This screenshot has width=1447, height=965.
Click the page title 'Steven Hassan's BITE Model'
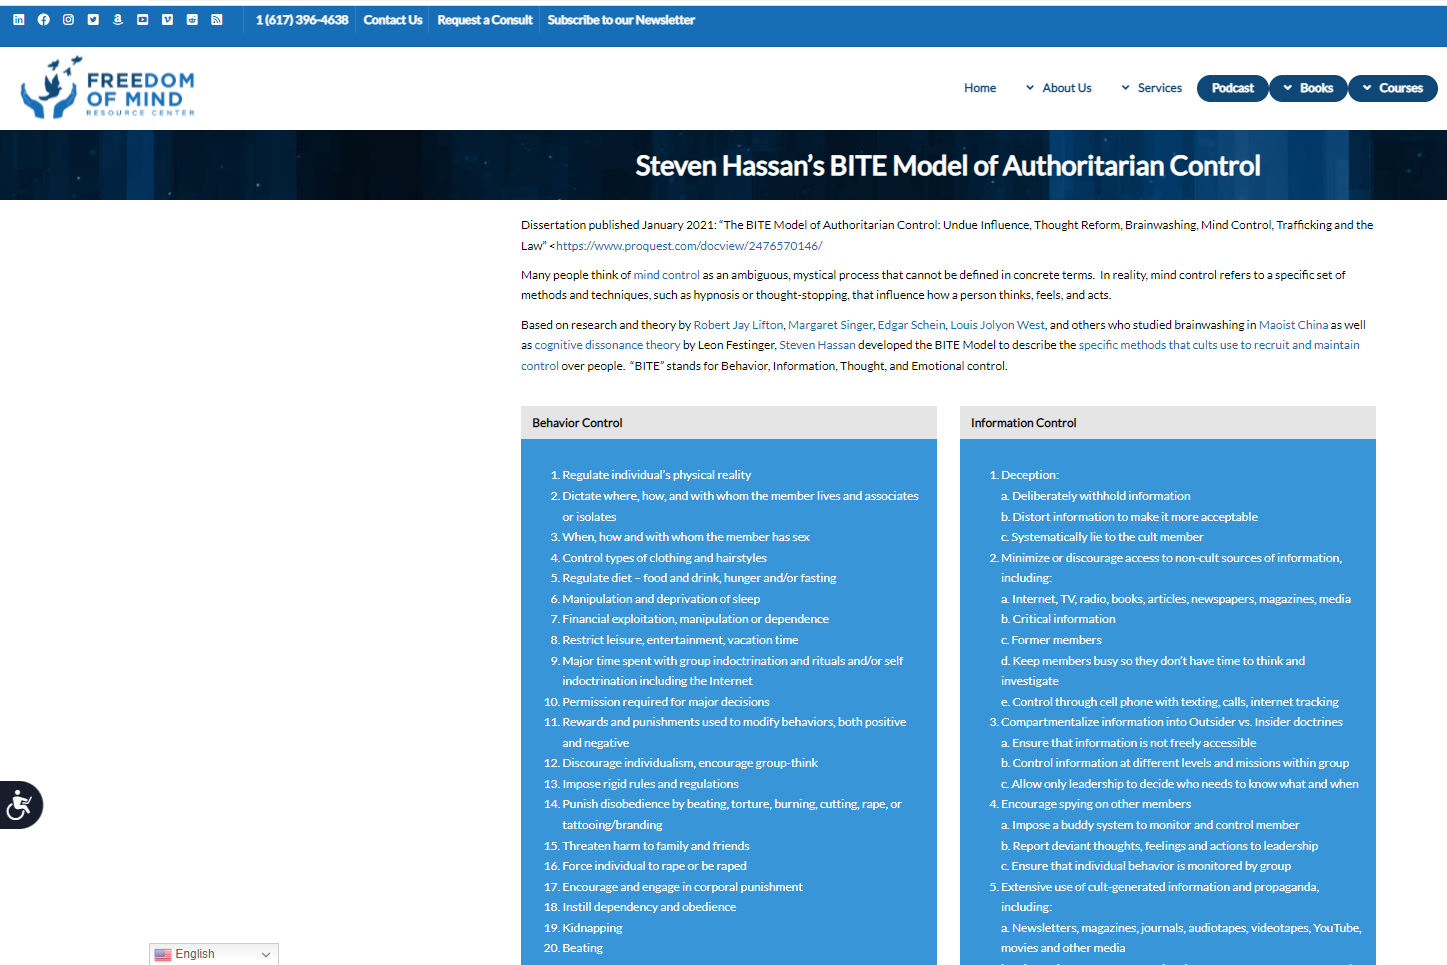pos(948,166)
